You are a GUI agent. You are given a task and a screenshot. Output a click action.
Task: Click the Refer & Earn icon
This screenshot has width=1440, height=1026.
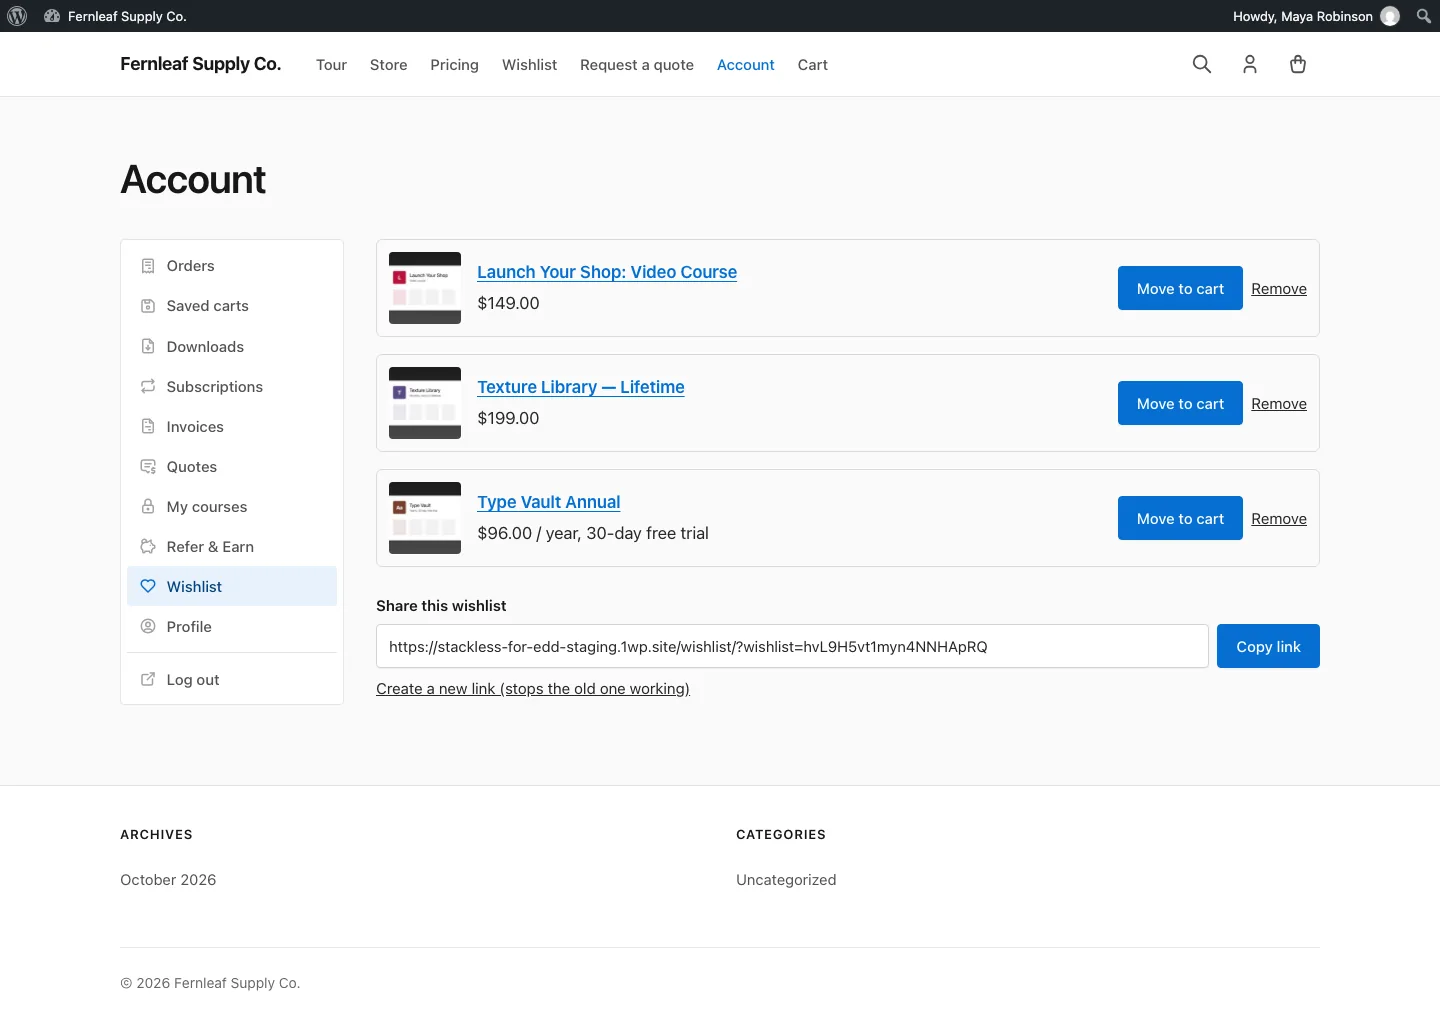pos(148,546)
